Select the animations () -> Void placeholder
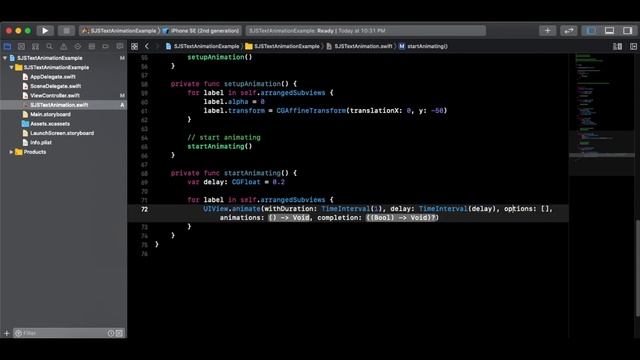 tap(289, 218)
